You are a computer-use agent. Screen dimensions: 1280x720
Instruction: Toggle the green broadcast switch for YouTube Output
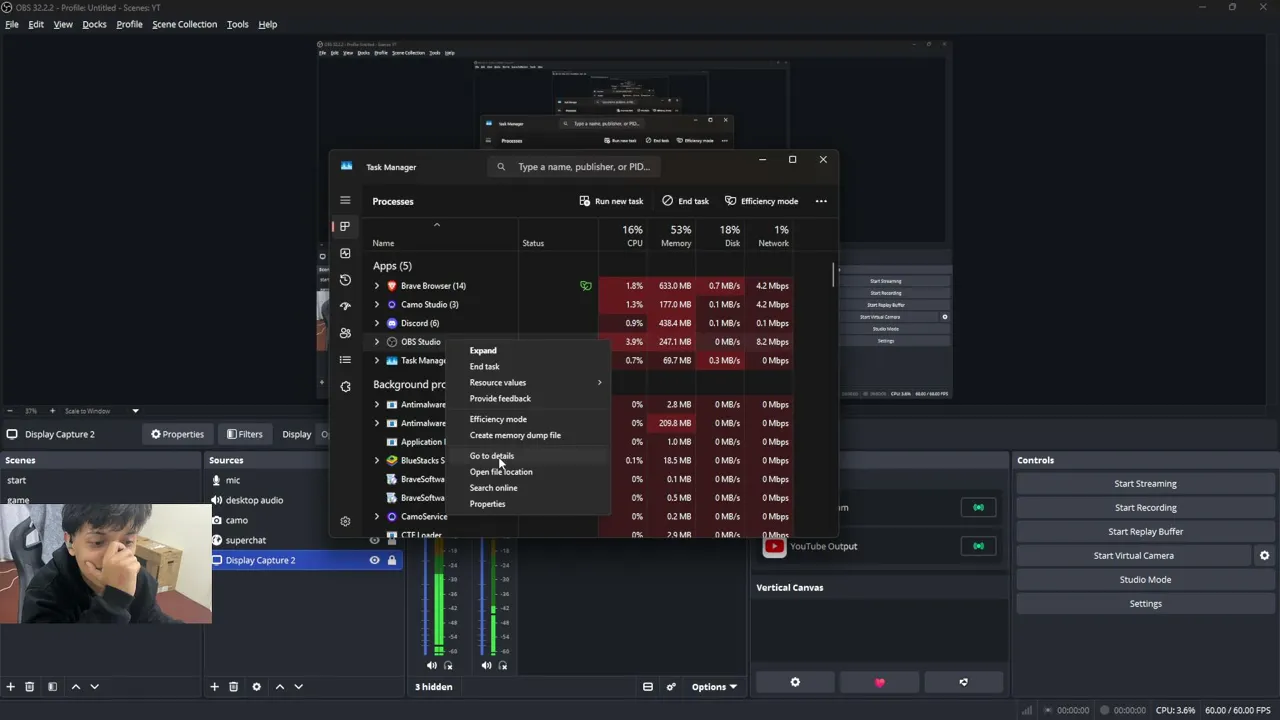[978, 546]
